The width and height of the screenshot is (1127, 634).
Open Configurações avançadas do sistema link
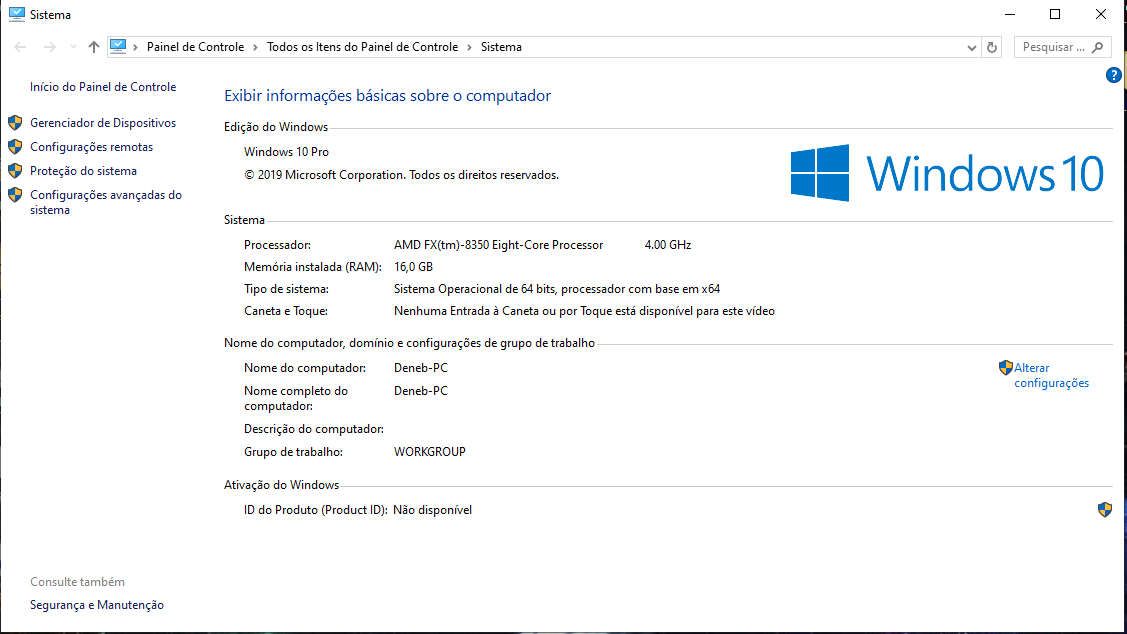tap(106, 202)
